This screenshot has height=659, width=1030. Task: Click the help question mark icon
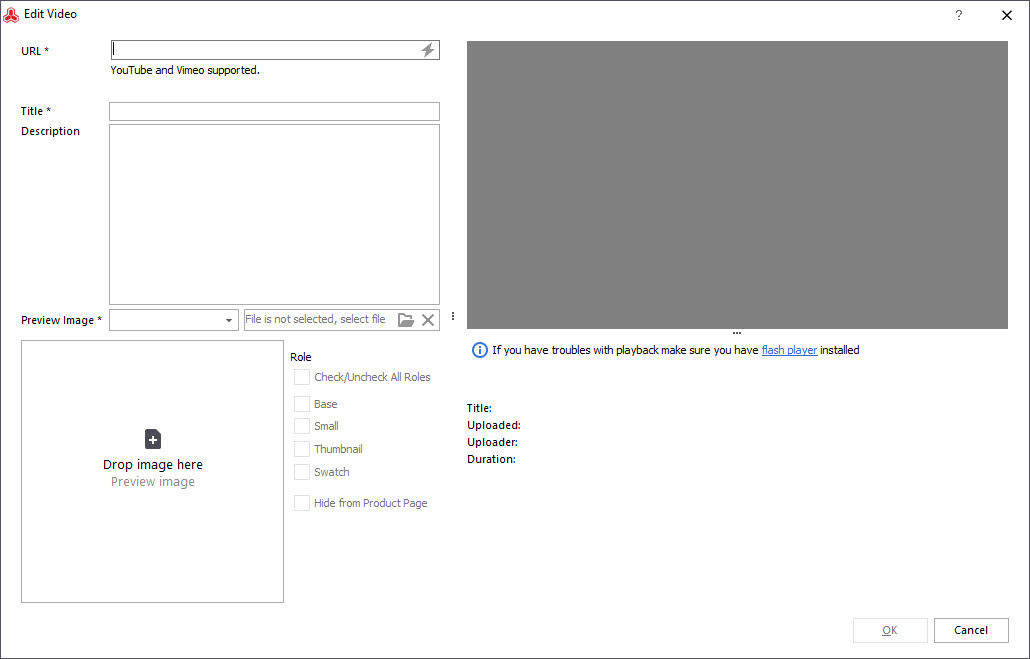point(958,15)
